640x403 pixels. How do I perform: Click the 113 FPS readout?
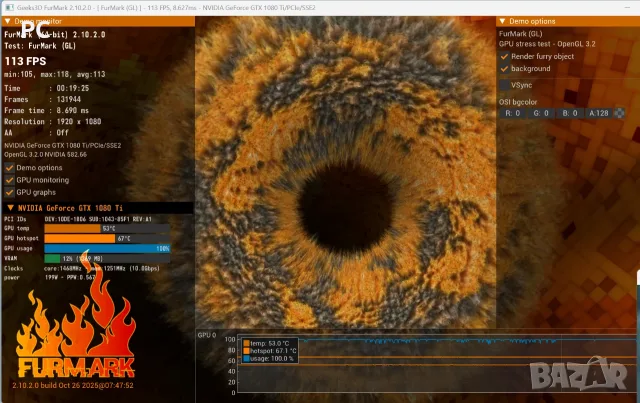[25, 61]
